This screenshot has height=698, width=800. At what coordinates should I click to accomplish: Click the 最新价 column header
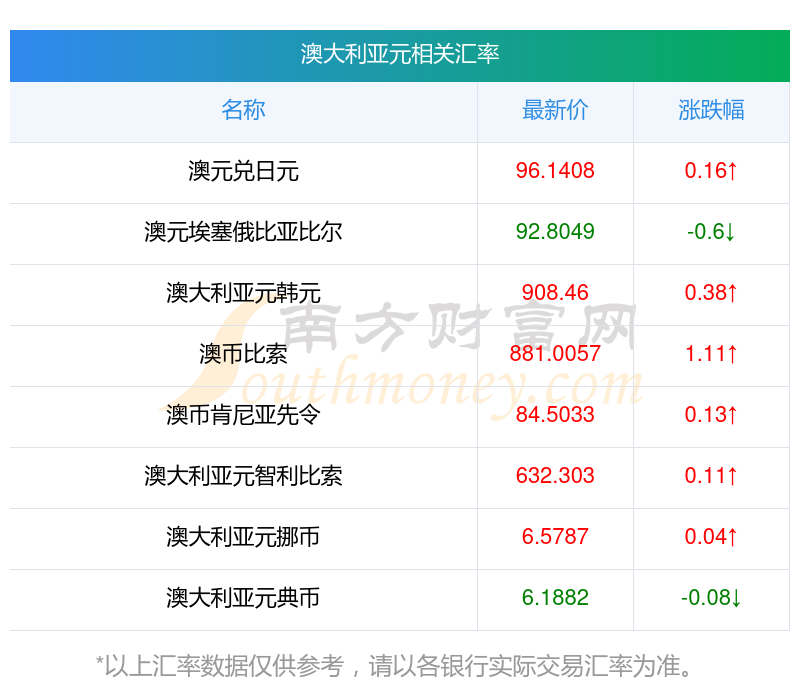click(555, 110)
